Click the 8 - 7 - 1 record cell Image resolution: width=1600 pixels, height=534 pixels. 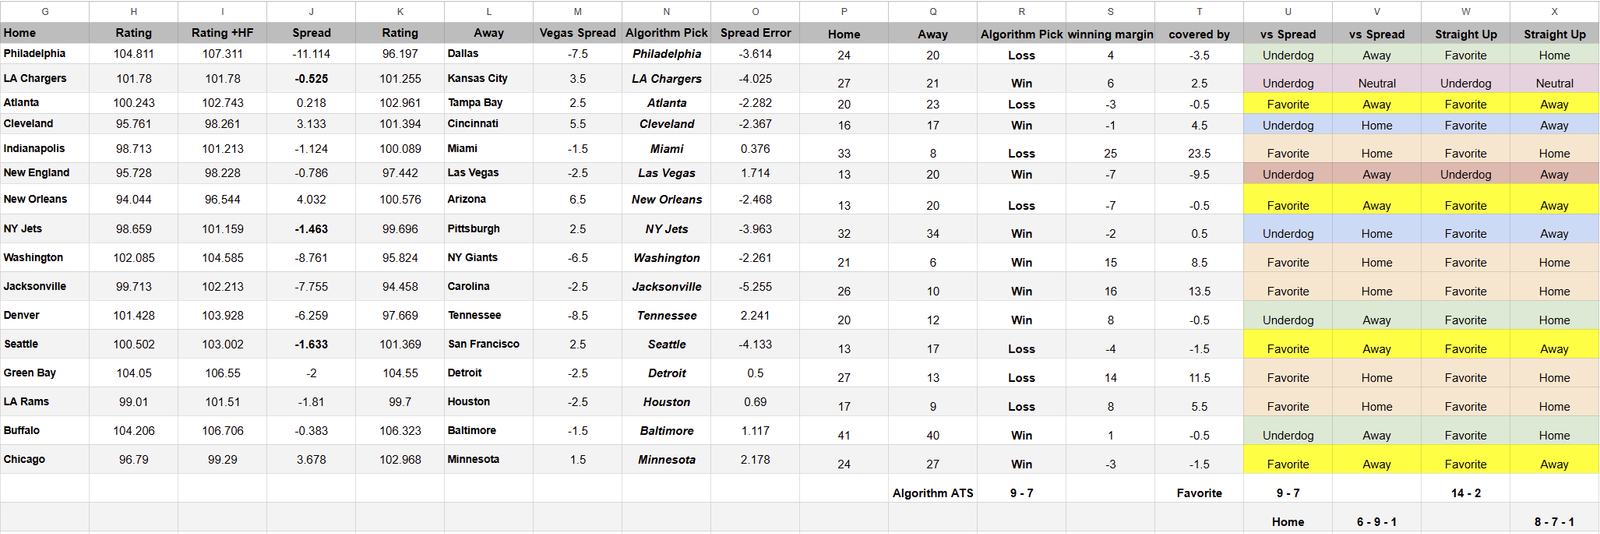click(1554, 522)
